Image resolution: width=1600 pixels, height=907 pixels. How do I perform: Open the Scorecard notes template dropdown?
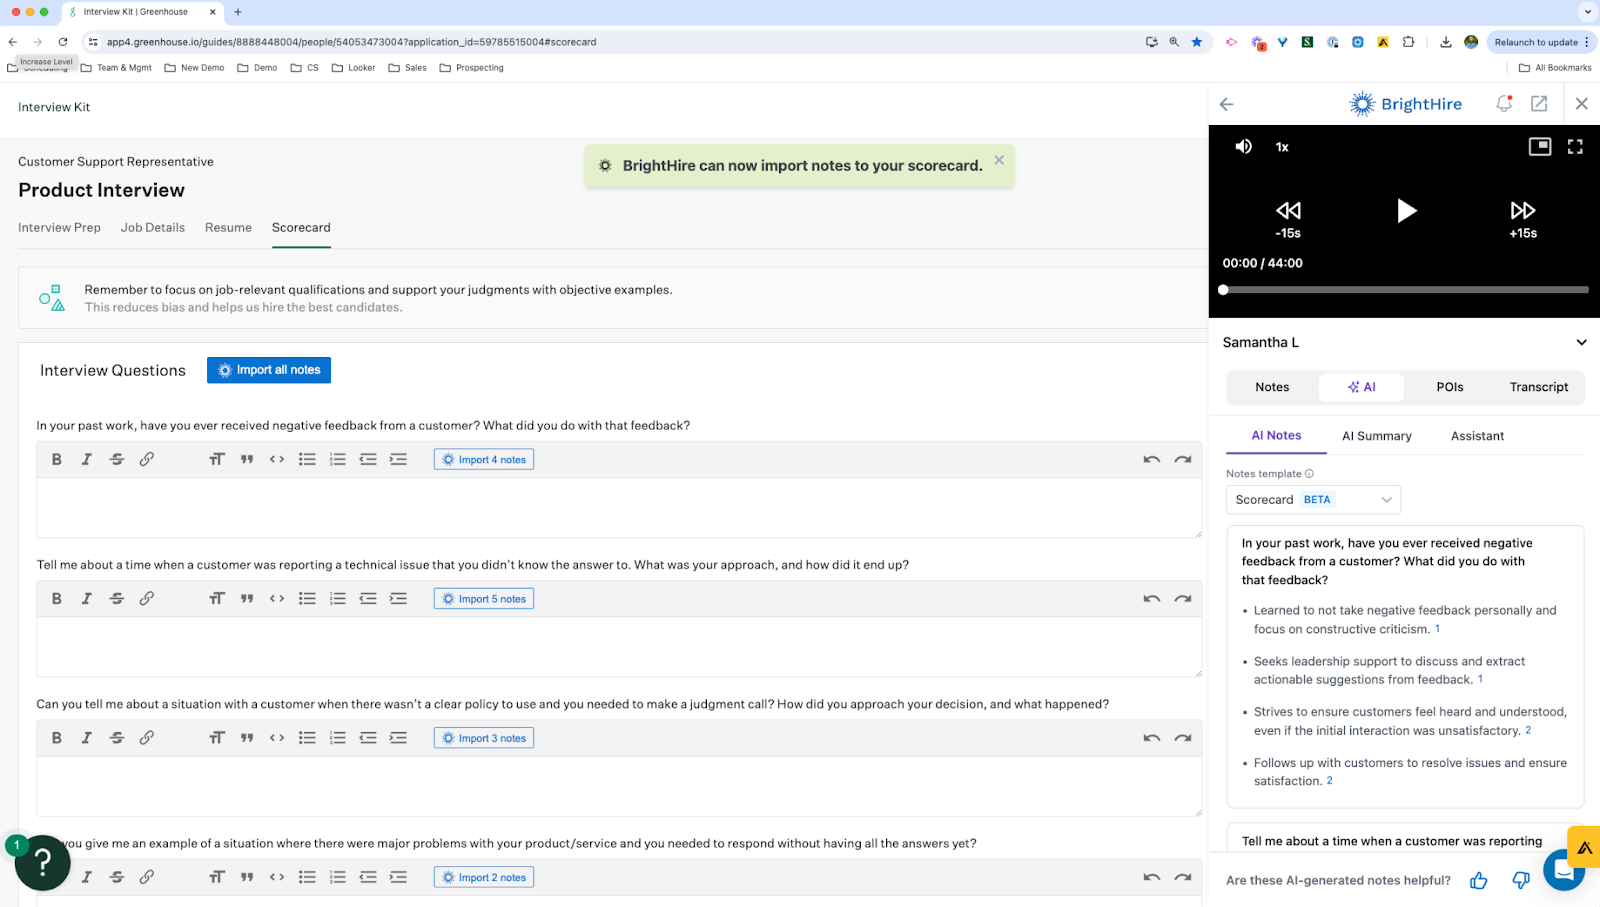pos(1312,500)
